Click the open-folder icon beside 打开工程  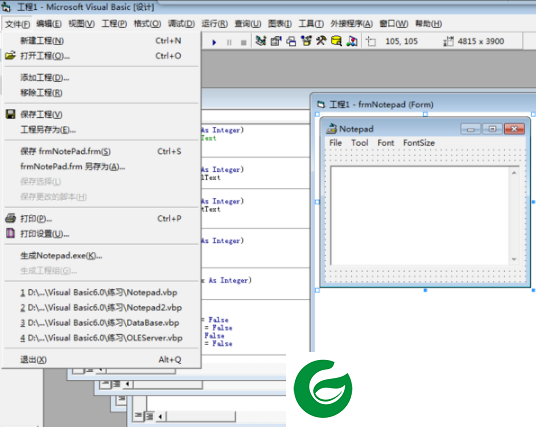(11, 55)
